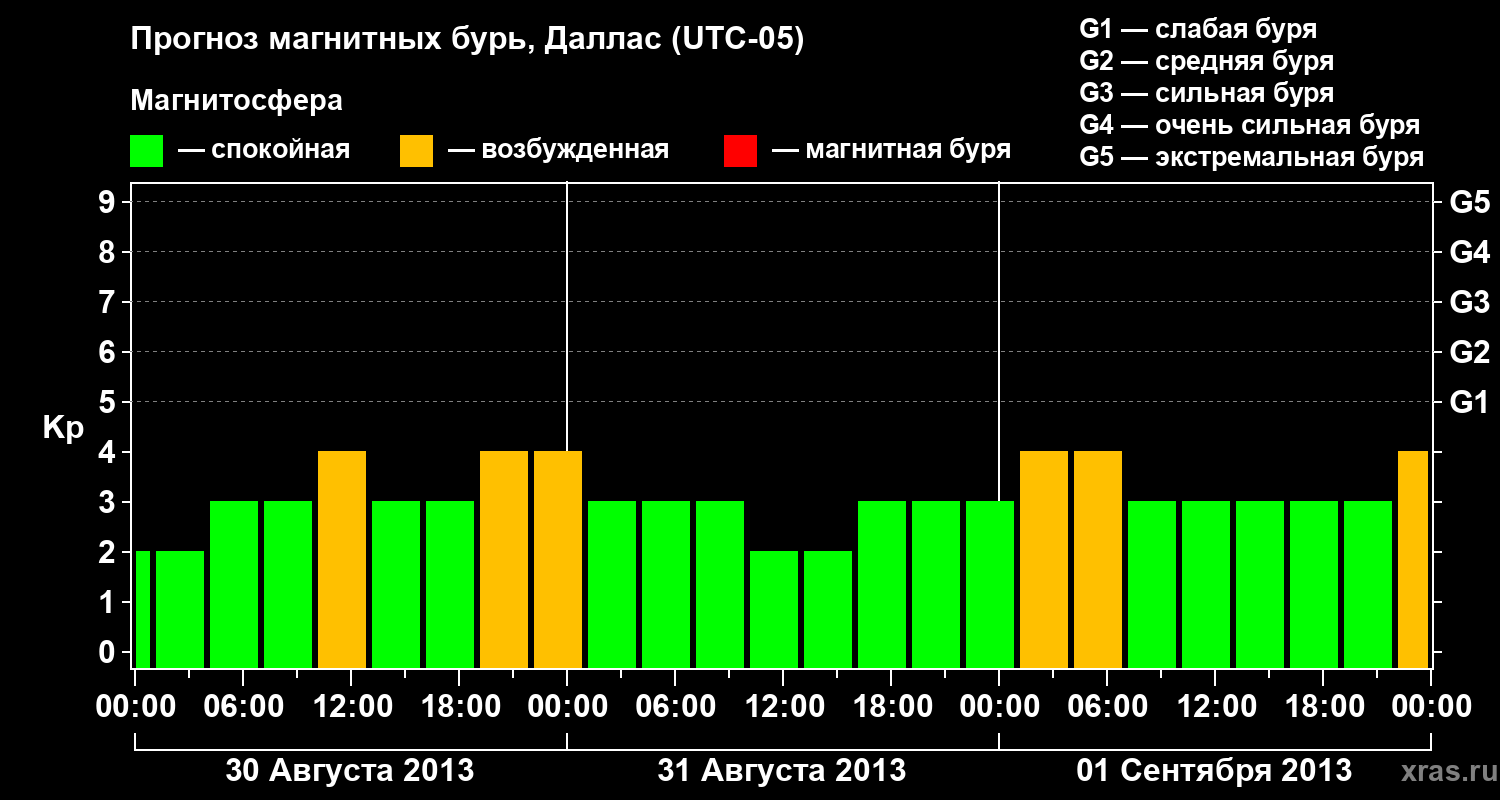Viewport: 1500px width, 800px height.
Task: Click the red 'магнитная буря' legend swatch
Action: (740, 151)
